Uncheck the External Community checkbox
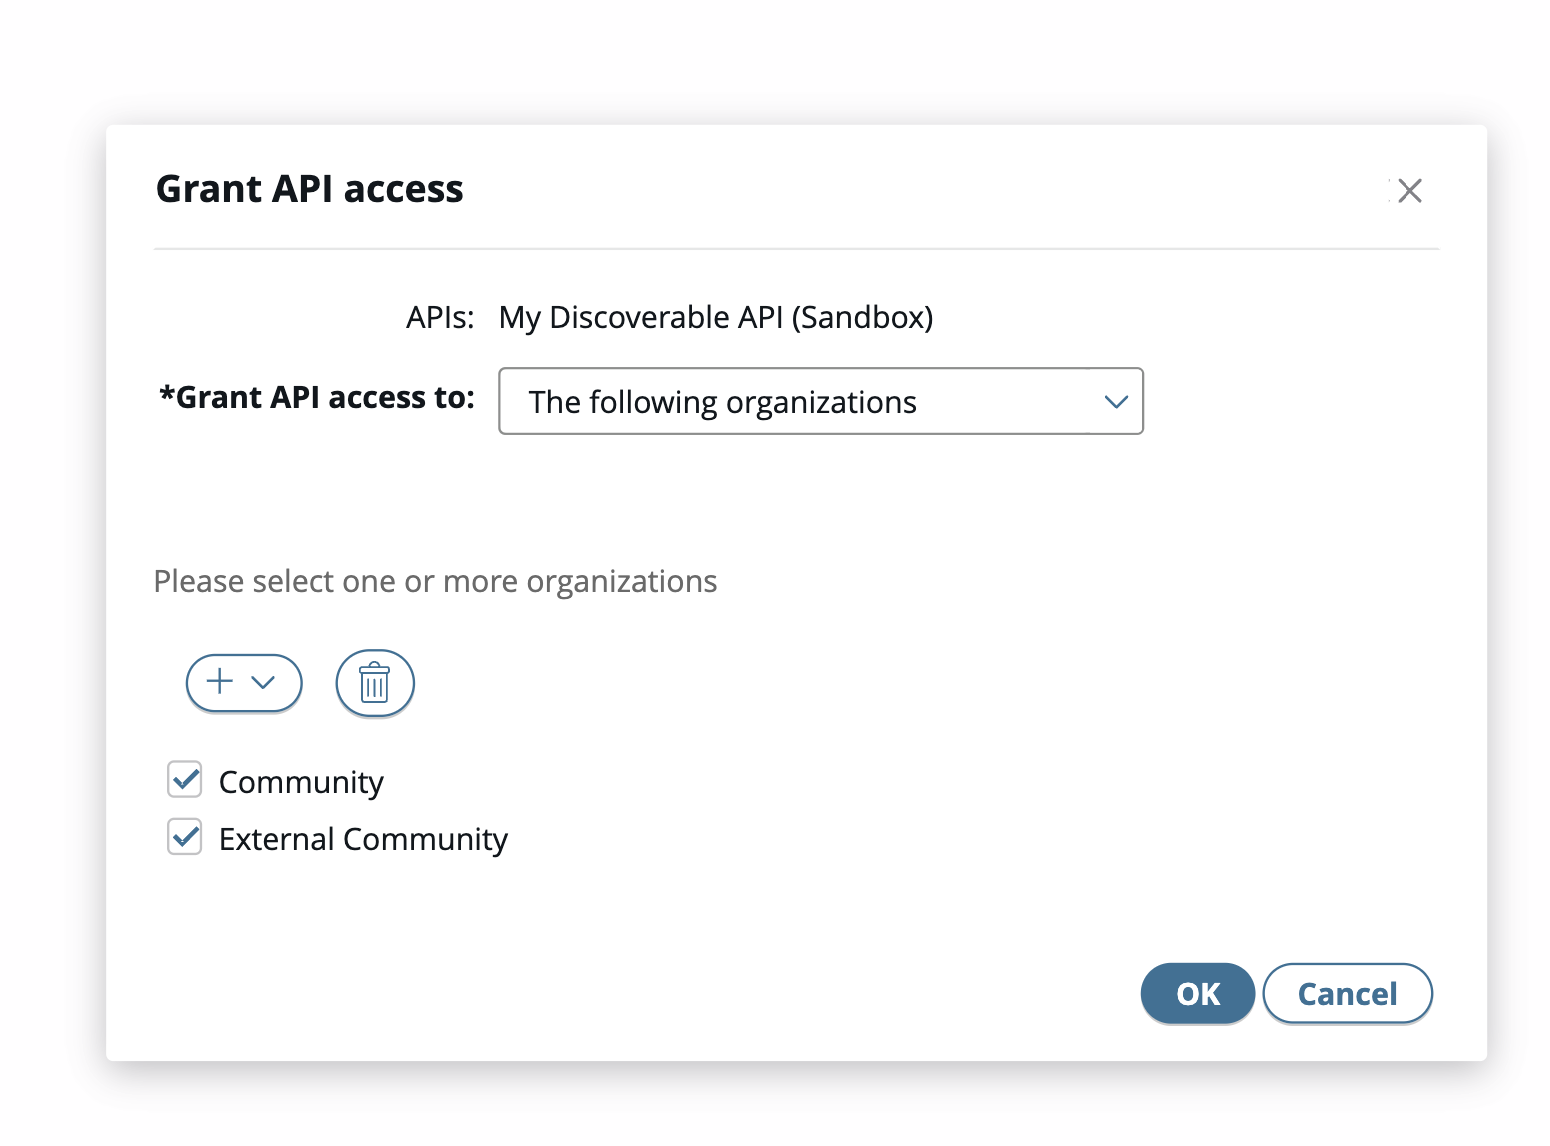The height and width of the screenshot is (1146, 1550). click(184, 837)
